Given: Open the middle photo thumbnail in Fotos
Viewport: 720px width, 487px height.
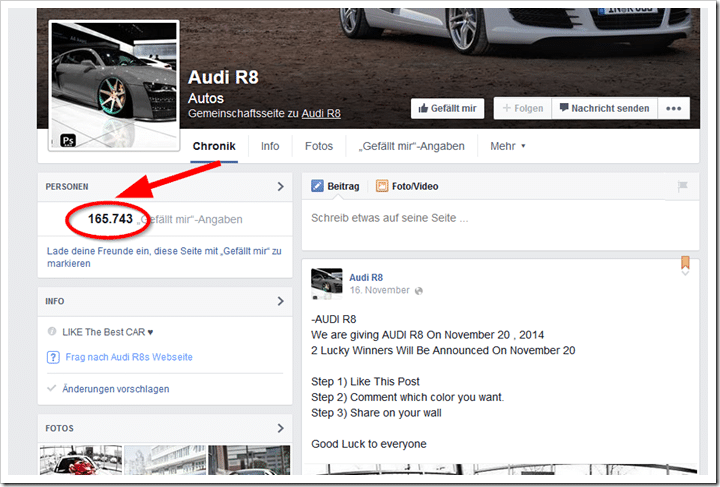Looking at the screenshot, I should click(165, 459).
